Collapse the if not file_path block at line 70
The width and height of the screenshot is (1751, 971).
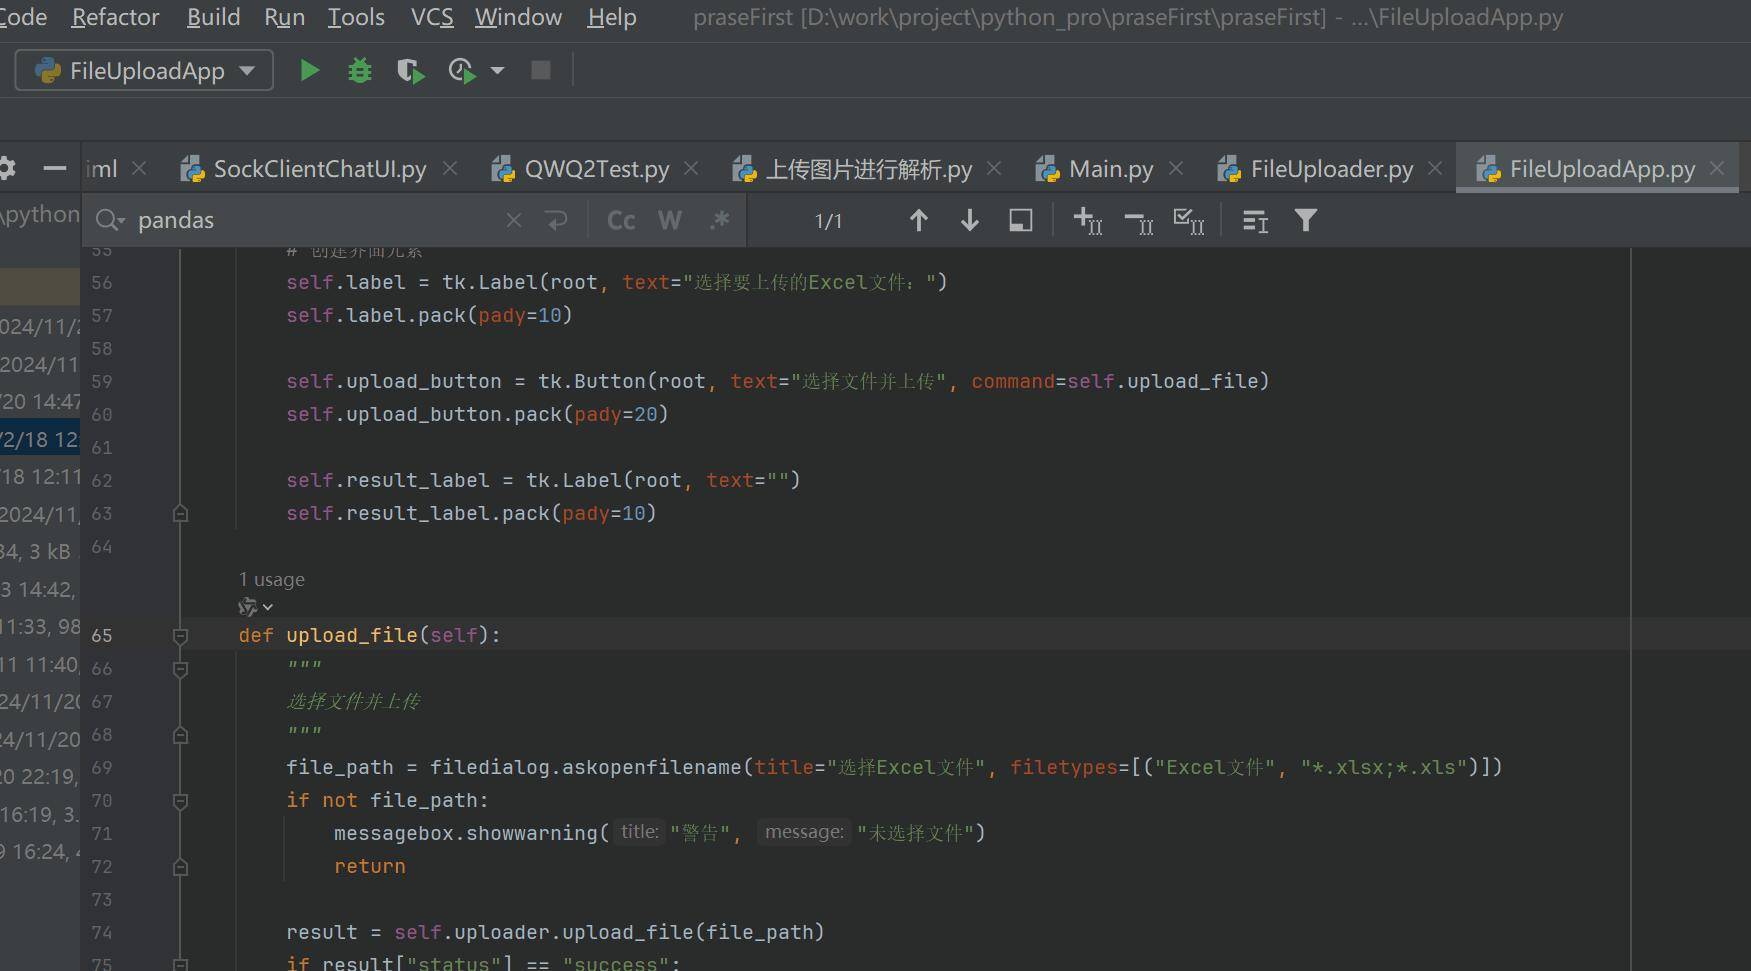click(x=181, y=801)
